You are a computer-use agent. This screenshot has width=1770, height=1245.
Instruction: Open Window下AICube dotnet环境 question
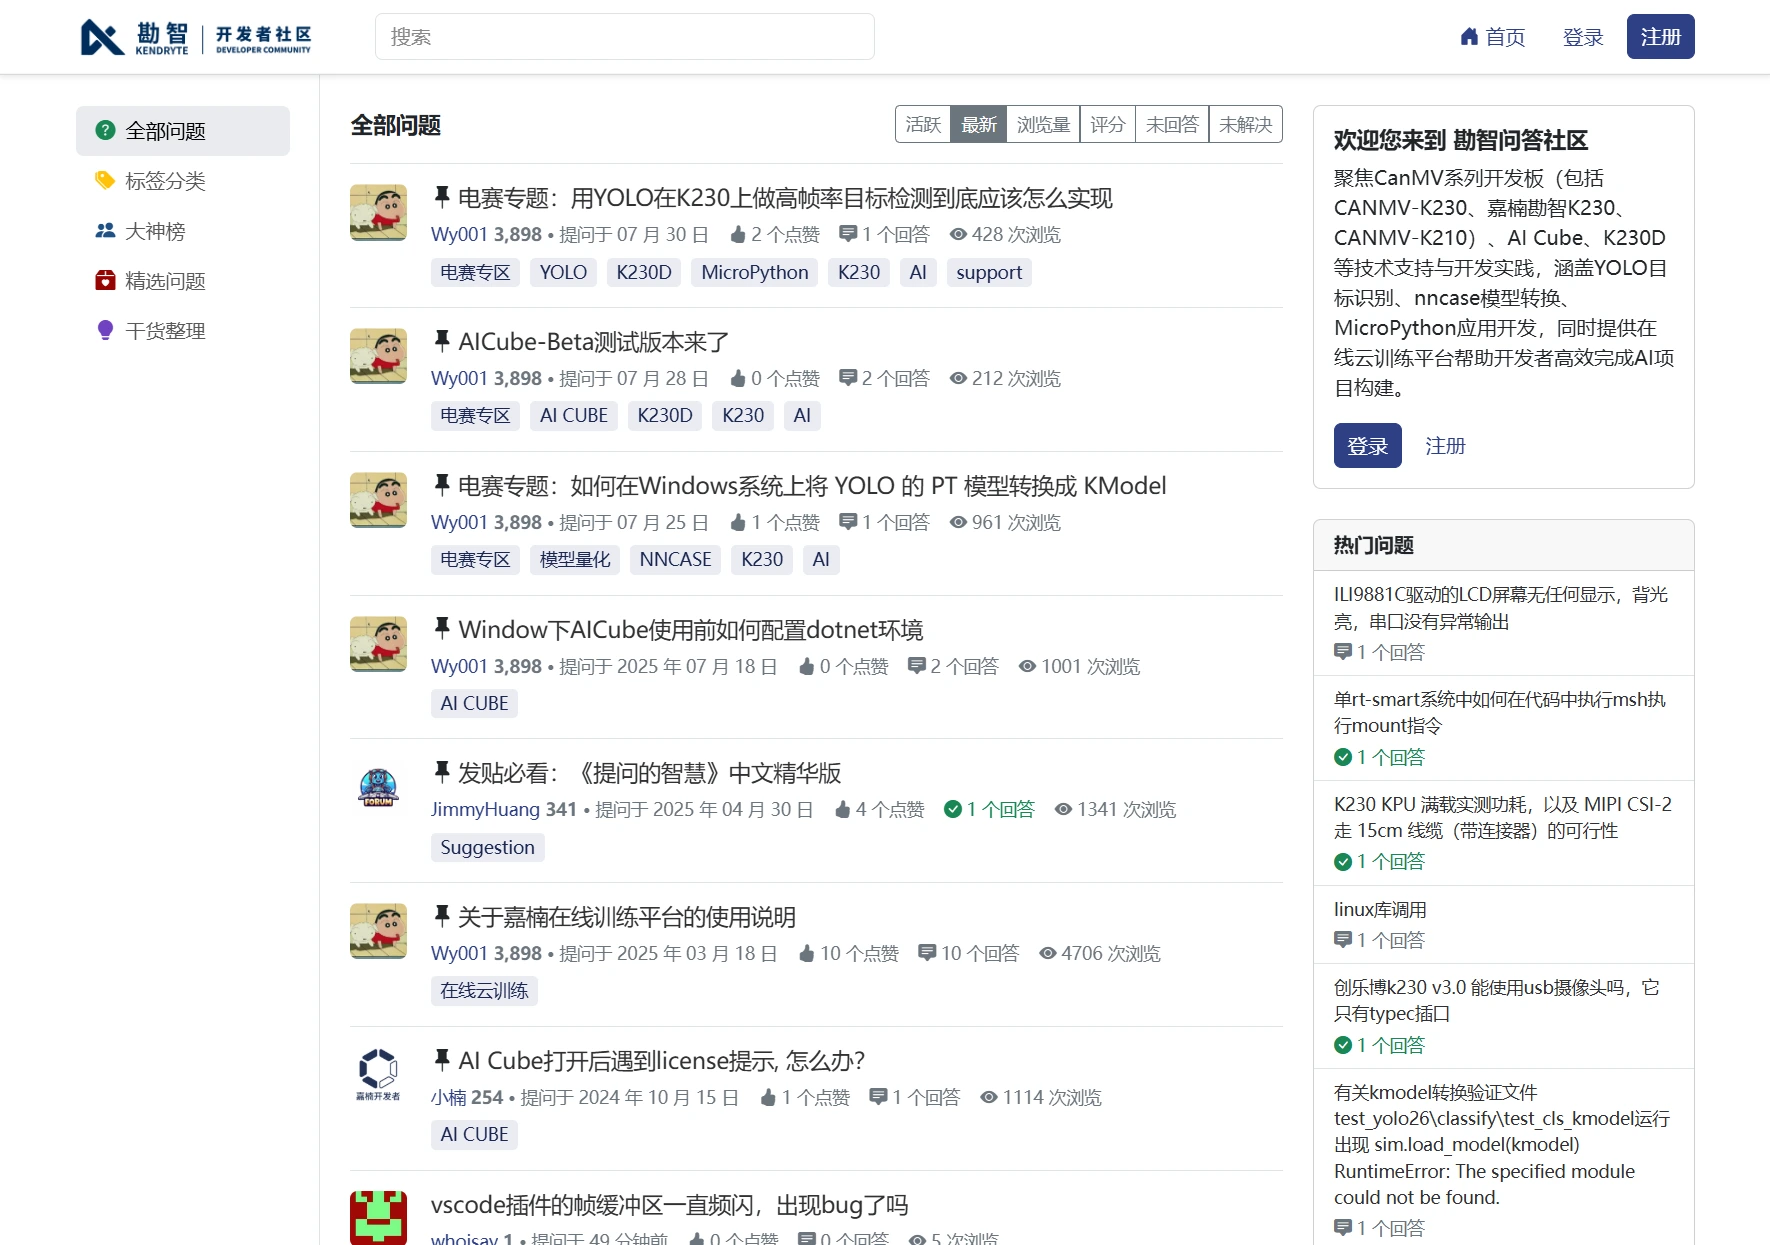pyautogui.click(x=691, y=630)
